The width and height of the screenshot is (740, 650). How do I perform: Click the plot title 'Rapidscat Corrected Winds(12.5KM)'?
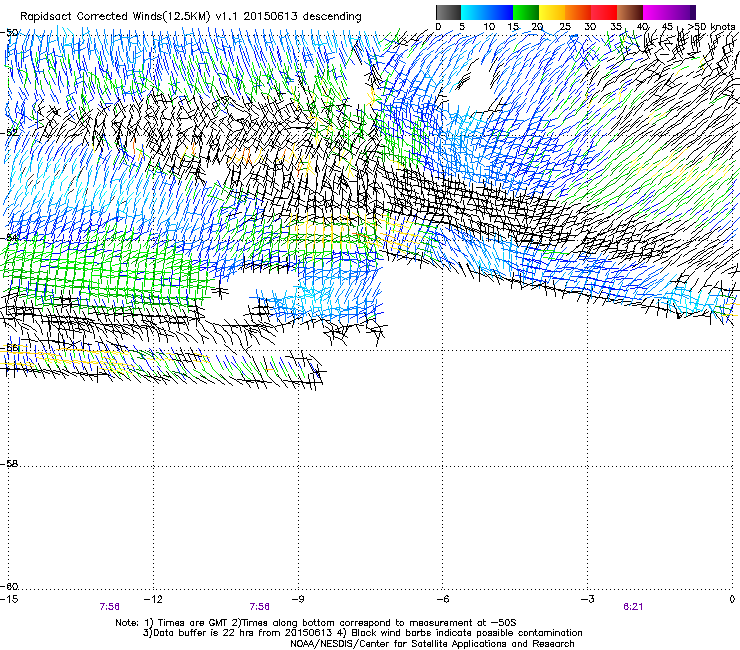[x=115, y=17]
